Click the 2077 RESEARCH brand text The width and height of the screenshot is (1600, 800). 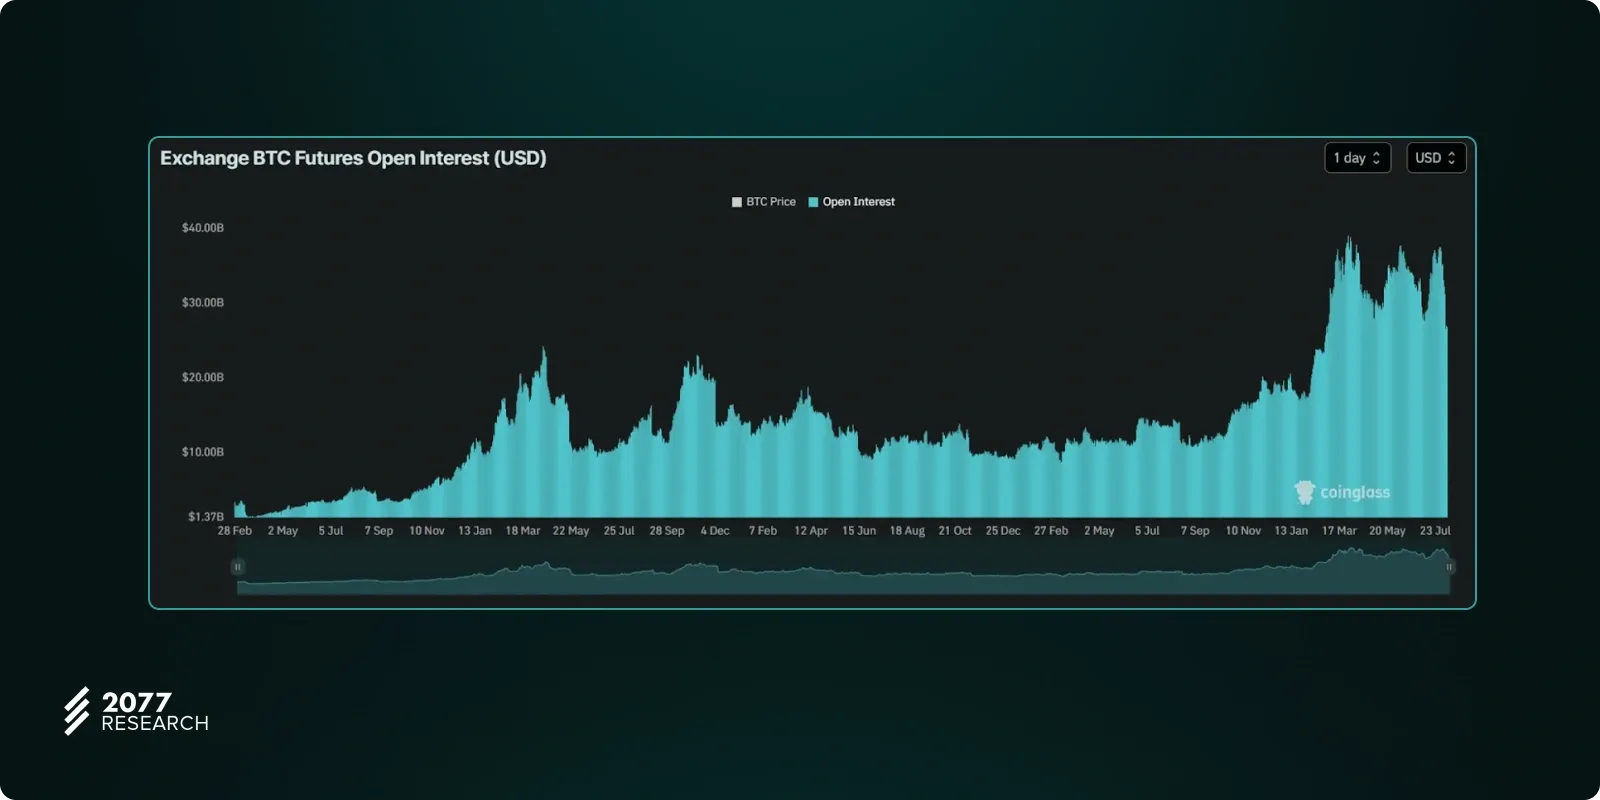point(155,712)
